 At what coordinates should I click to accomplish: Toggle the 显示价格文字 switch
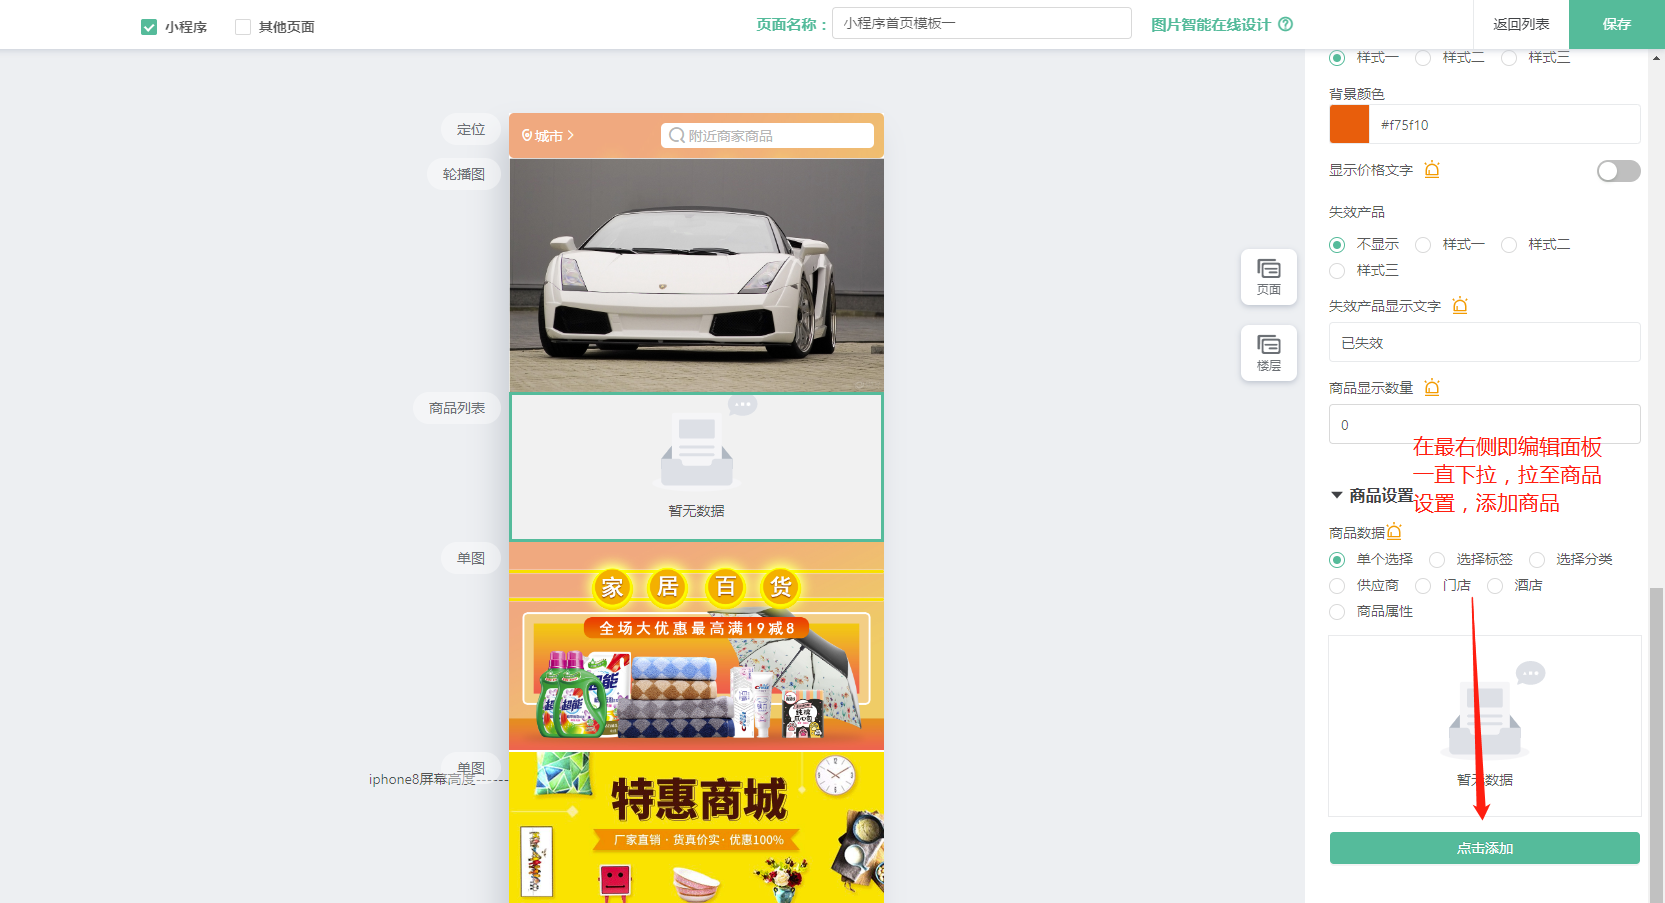(x=1617, y=171)
